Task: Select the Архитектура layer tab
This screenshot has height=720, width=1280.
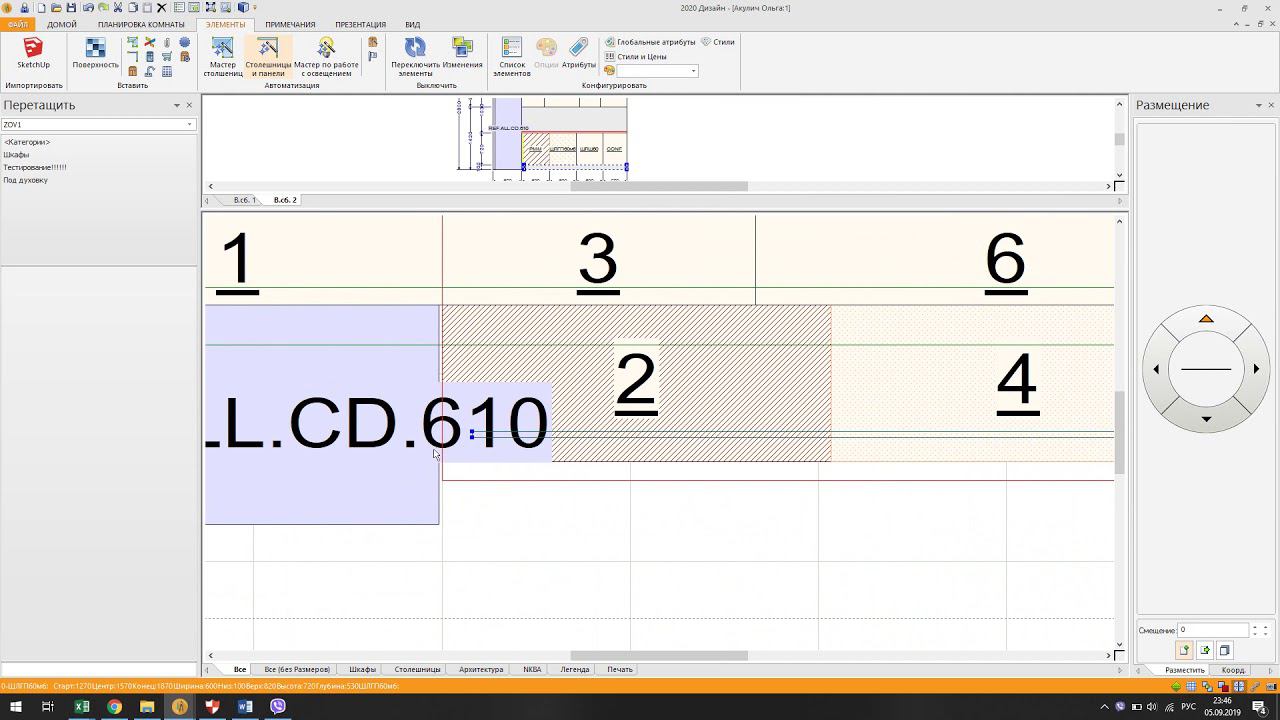Action: point(481,669)
